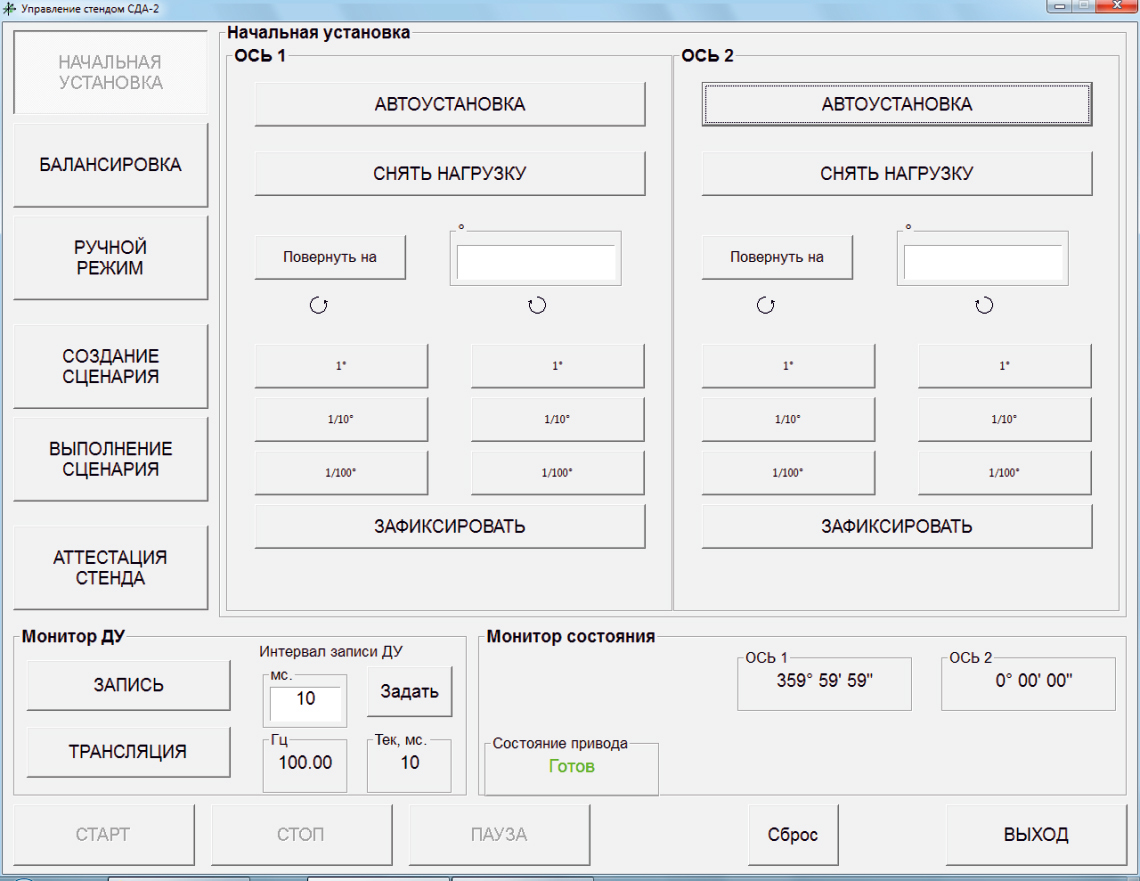
Task: Switch to the БАЛАНСИРОВКА mode
Action: pyautogui.click(x=110, y=165)
